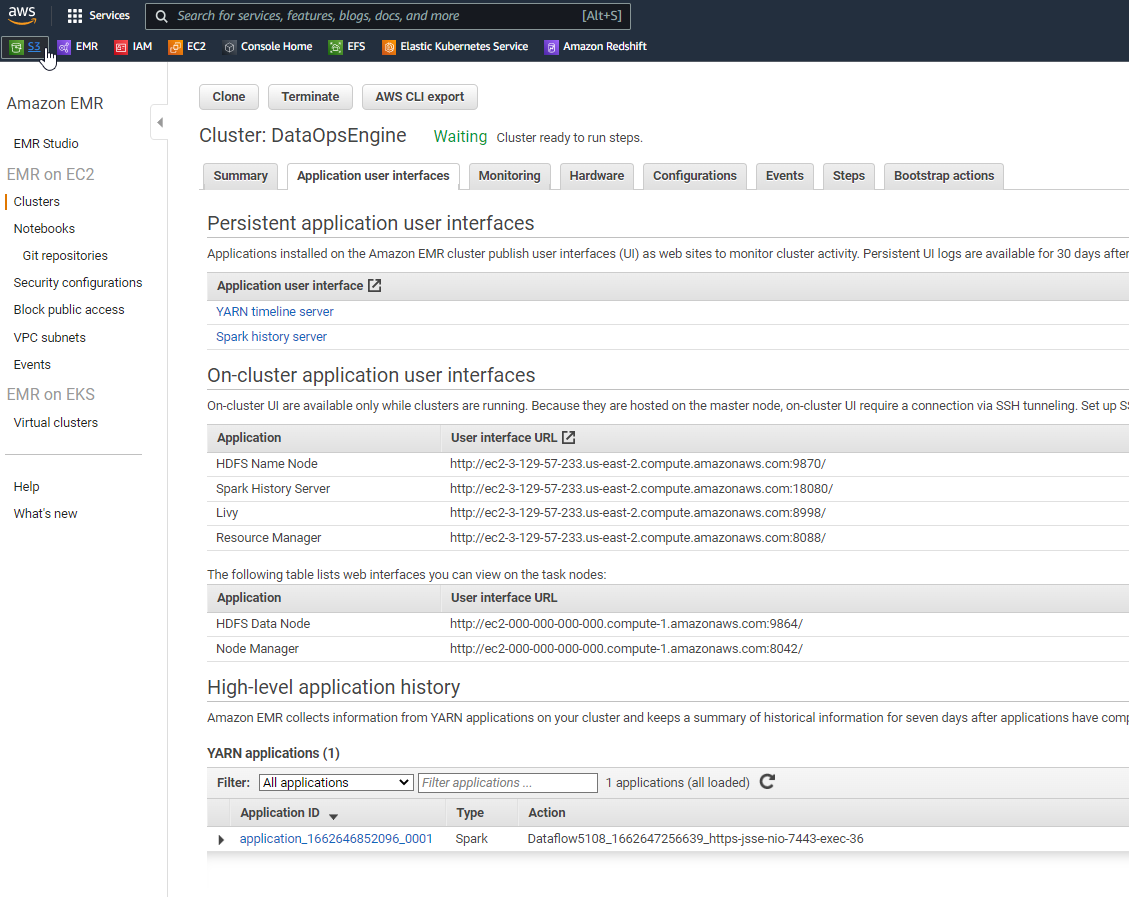Collapse the Amazon EMR side panel
This screenshot has height=897, width=1129.
click(160, 122)
